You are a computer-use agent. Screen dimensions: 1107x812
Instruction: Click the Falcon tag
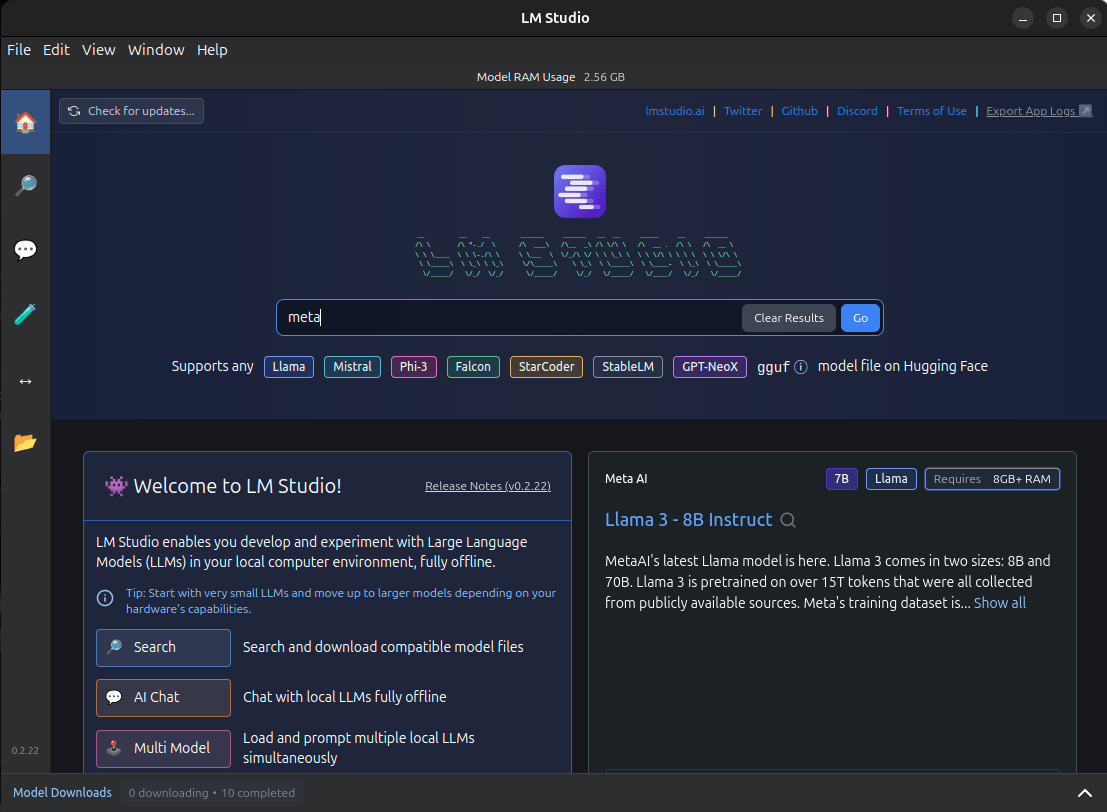pos(473,366)
